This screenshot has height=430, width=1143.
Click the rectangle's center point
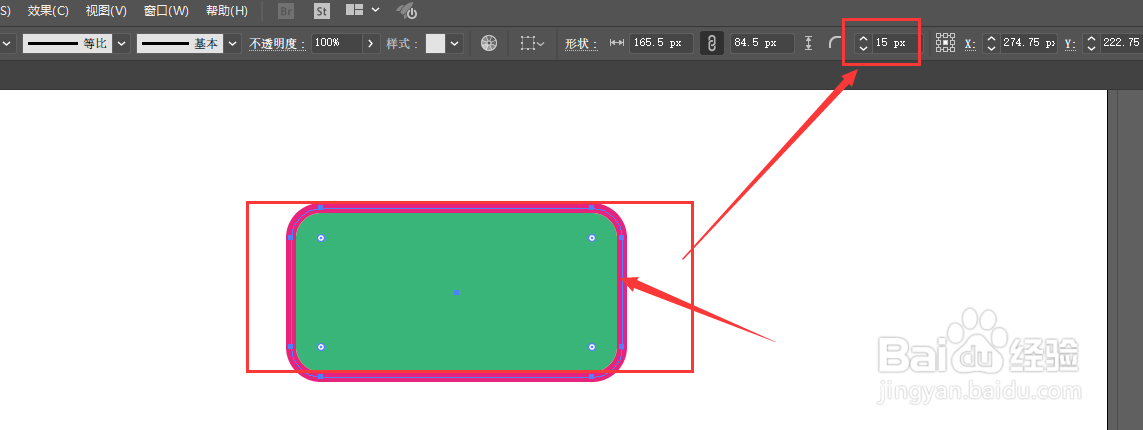pyautogui.click(x=456, y=292)
